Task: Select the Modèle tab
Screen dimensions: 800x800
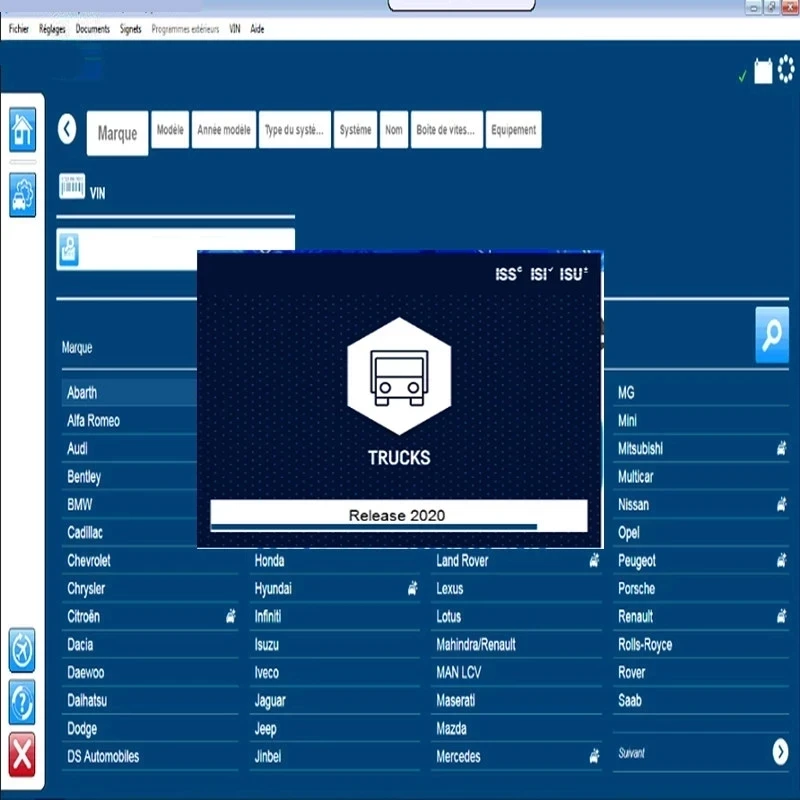Action: click(x=170, y=130)
